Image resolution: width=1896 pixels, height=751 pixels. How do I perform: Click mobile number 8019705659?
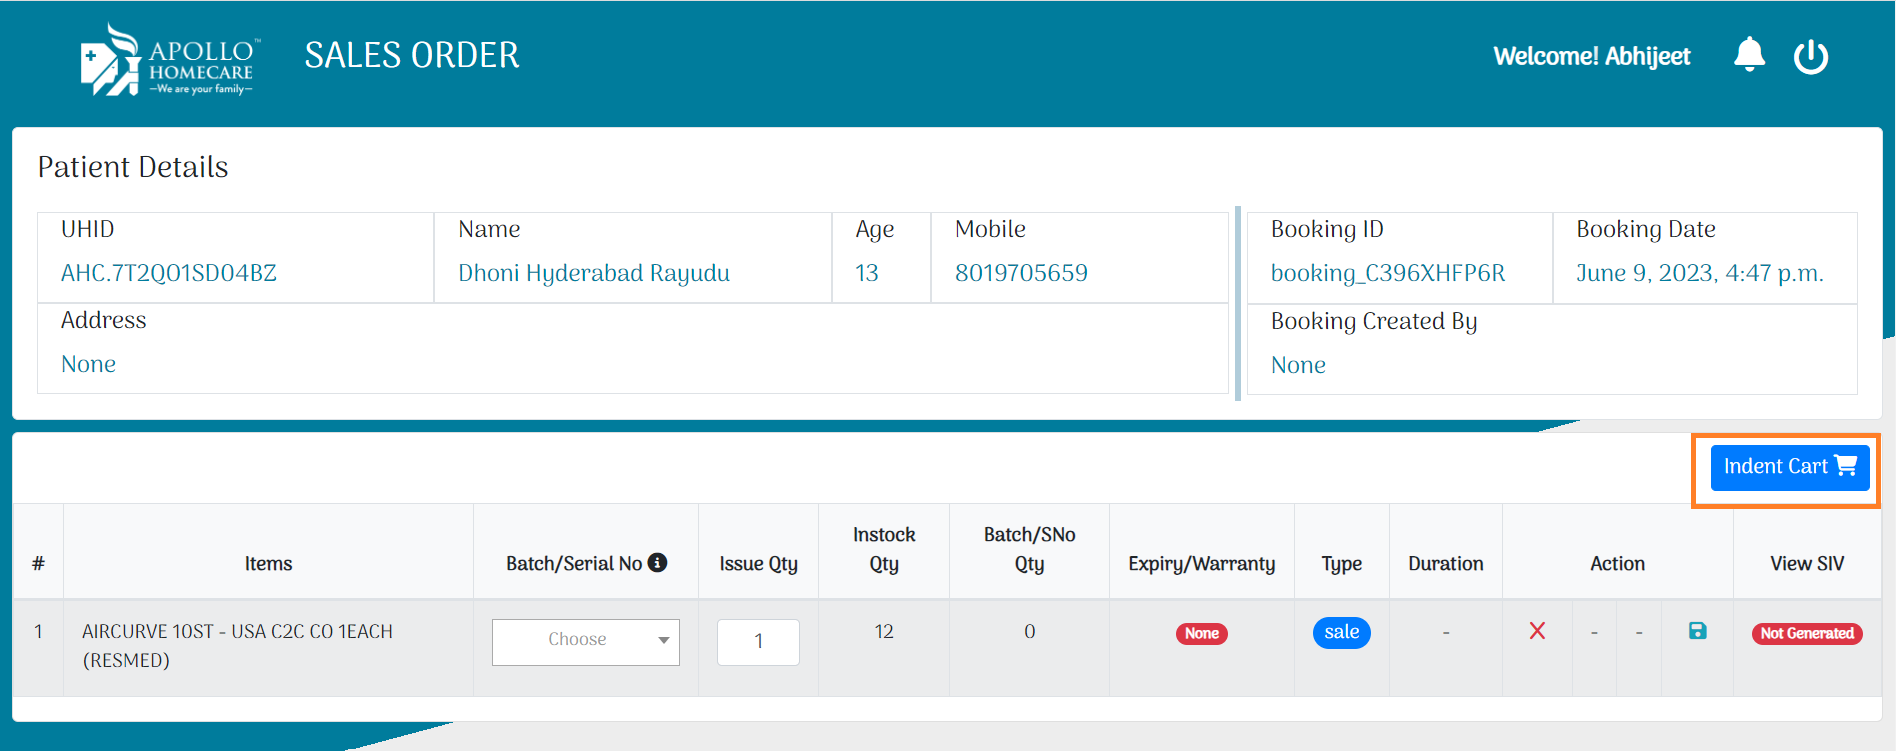tap(1020, 273)
